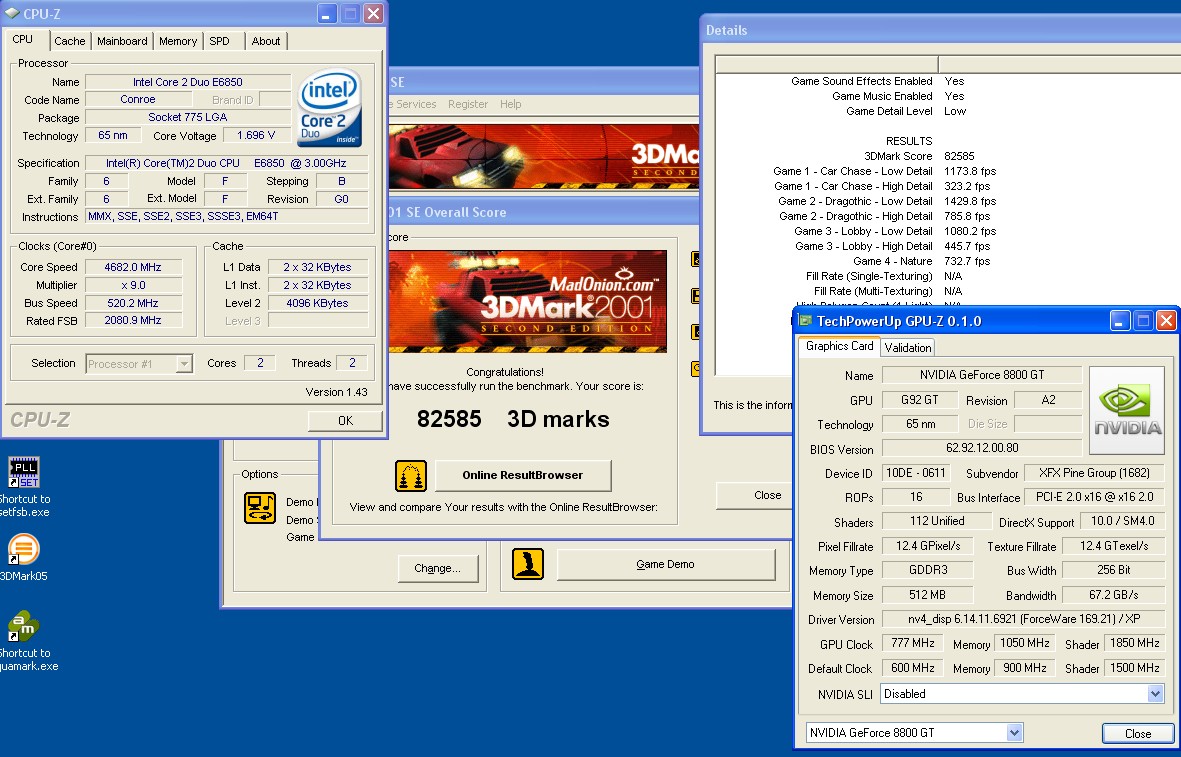Click the Driver Version field in GPU-Z
1181x757 pixels.
[x=1024, y=619]
